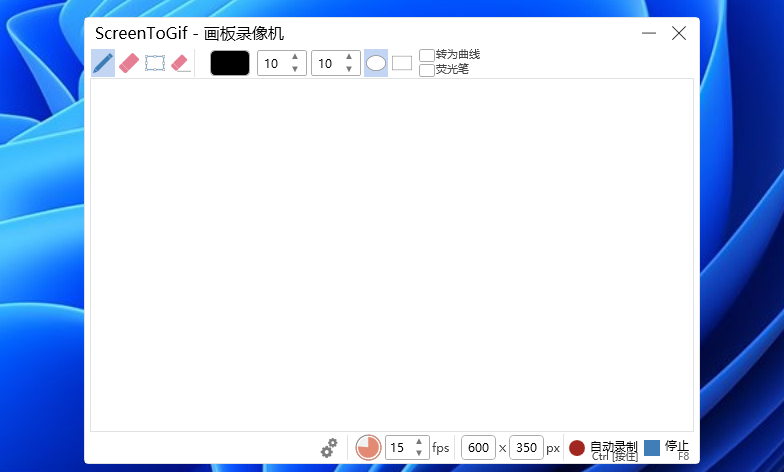Screen dimensions: 784x472
Task: Increase second pen size with up arrow
Action: click(349, 57)
